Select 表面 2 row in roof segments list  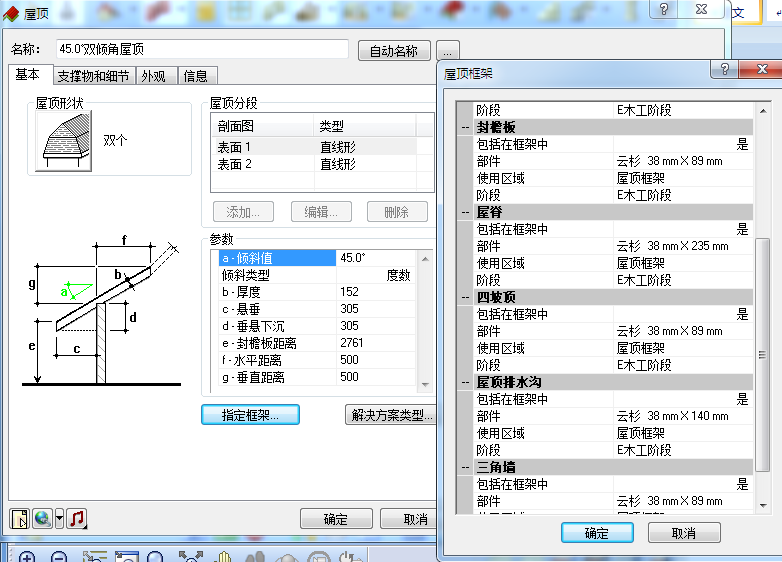(236, 164)
